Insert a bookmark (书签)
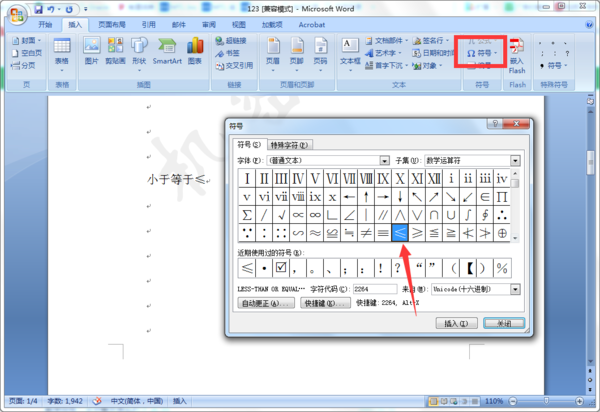The height and width of the screenshot is (412, 600). click(227, 53)
